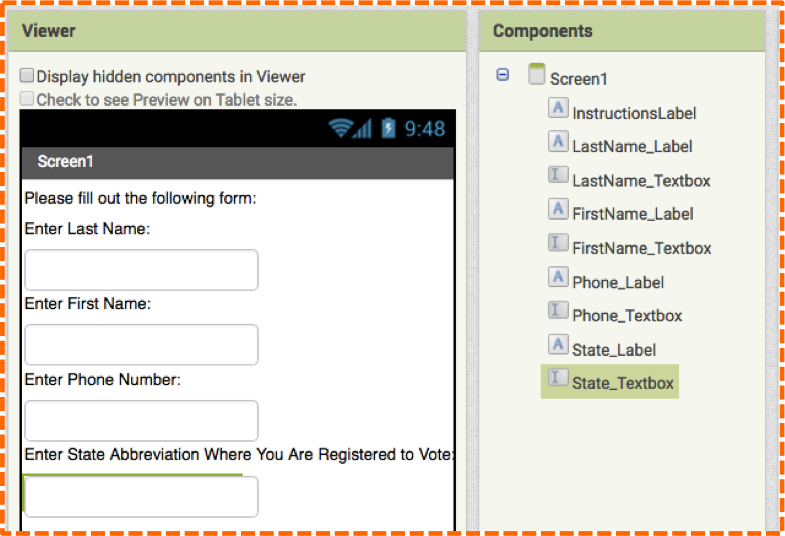Viewport: 785px width, 536px height.
Task: Click the InstructionsLabel label icon
Action: [558, 108]
